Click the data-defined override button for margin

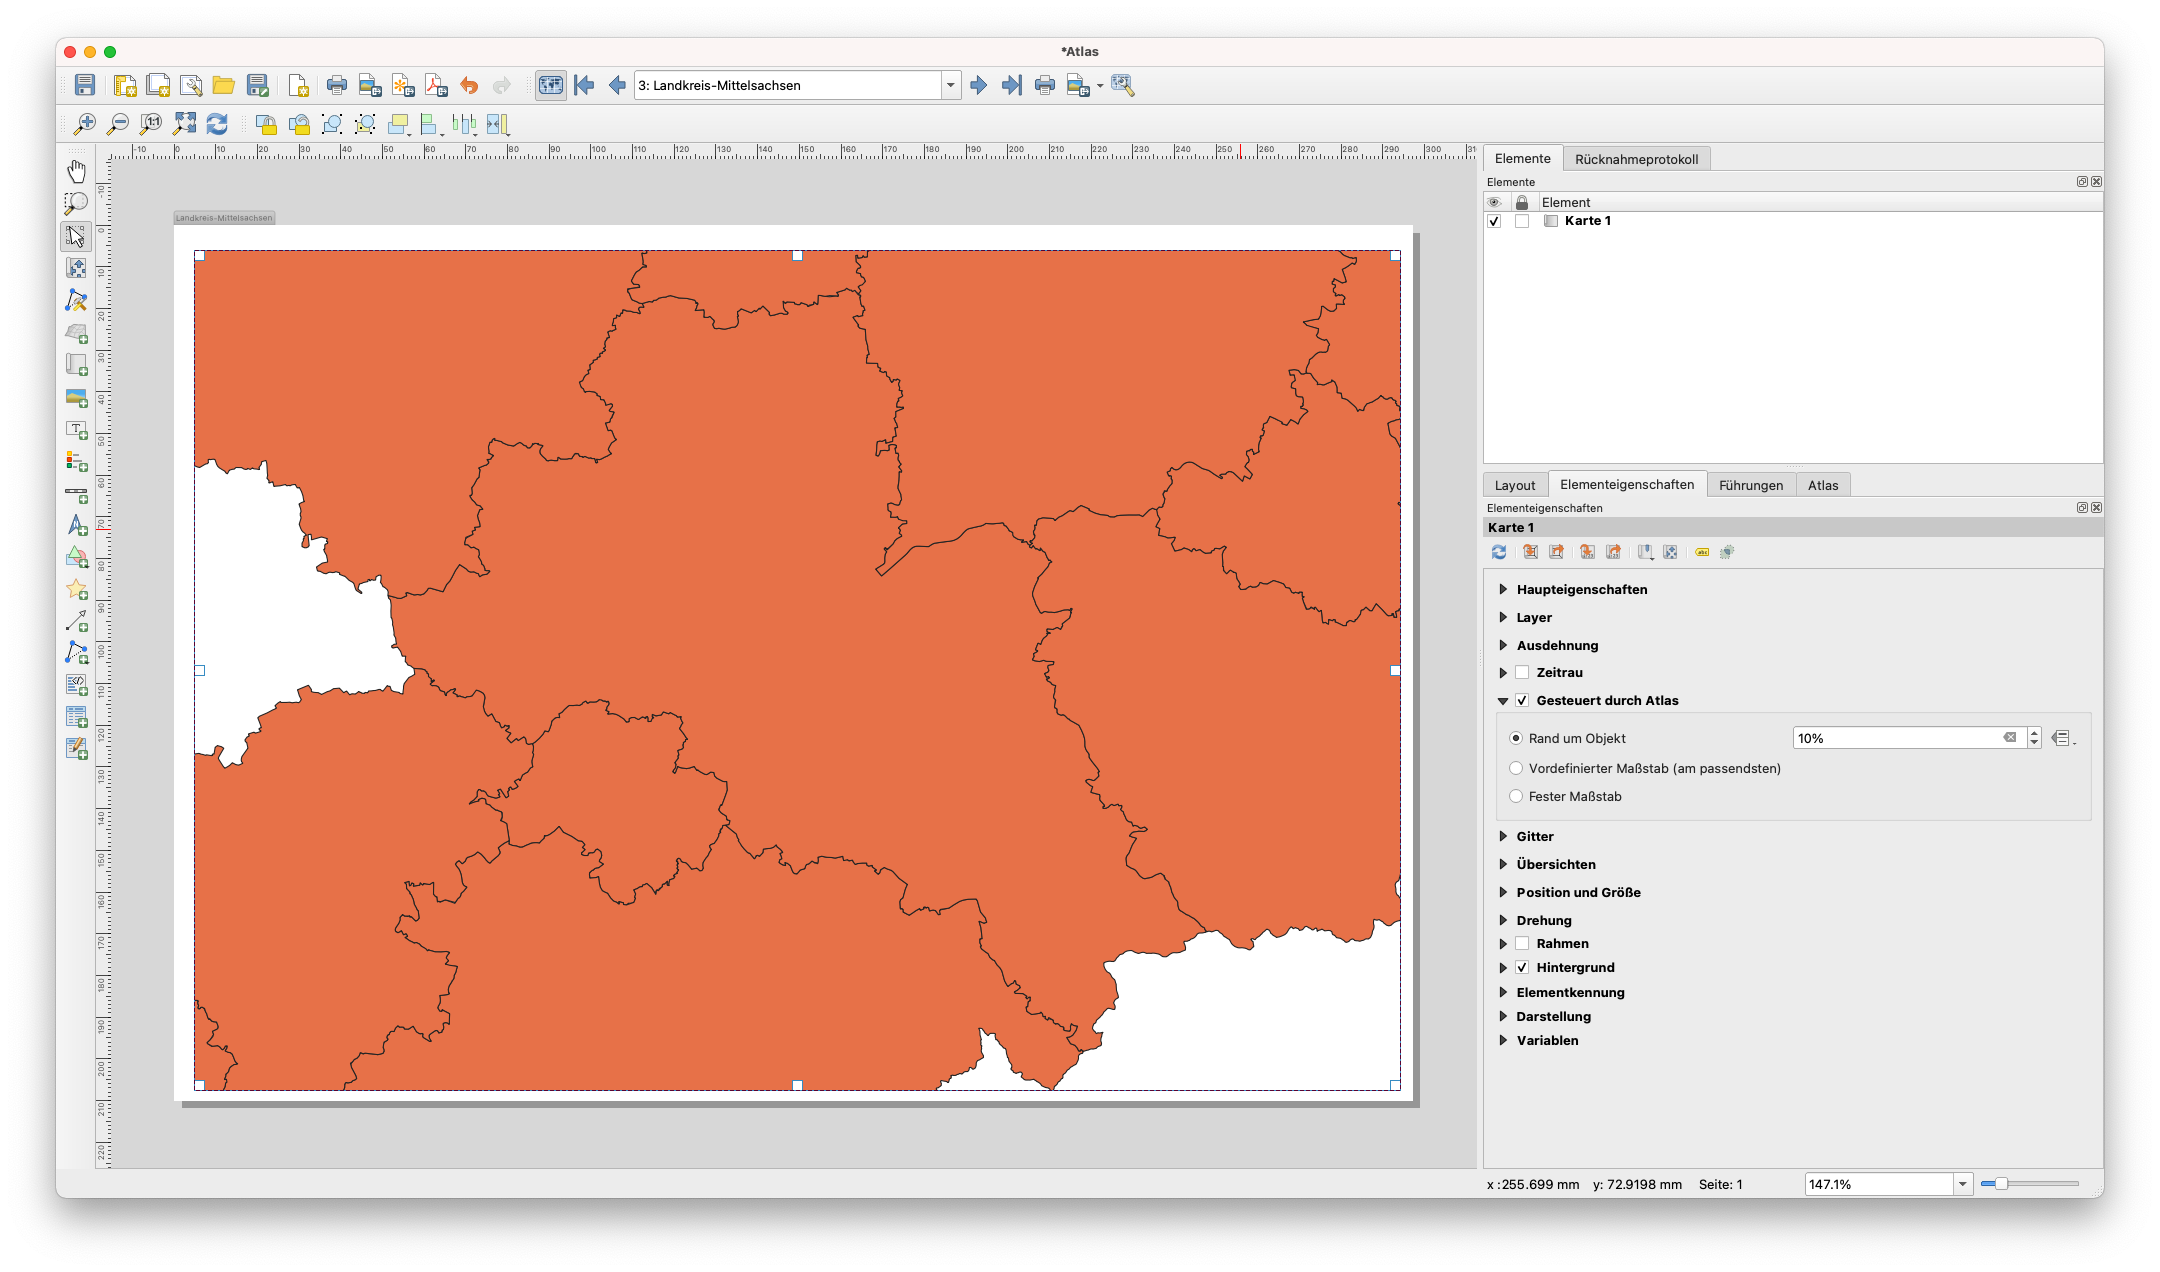coord(2062,738)
